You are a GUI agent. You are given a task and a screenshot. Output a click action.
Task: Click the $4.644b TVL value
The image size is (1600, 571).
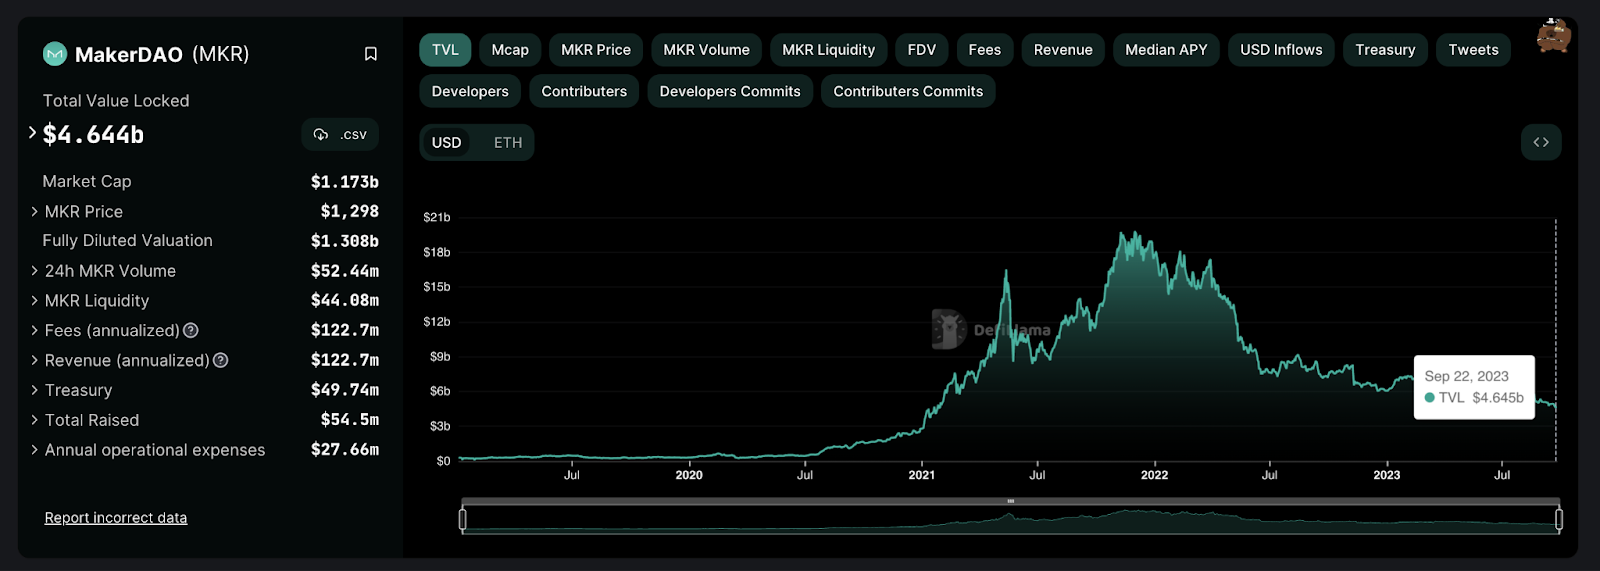point(93,134)
